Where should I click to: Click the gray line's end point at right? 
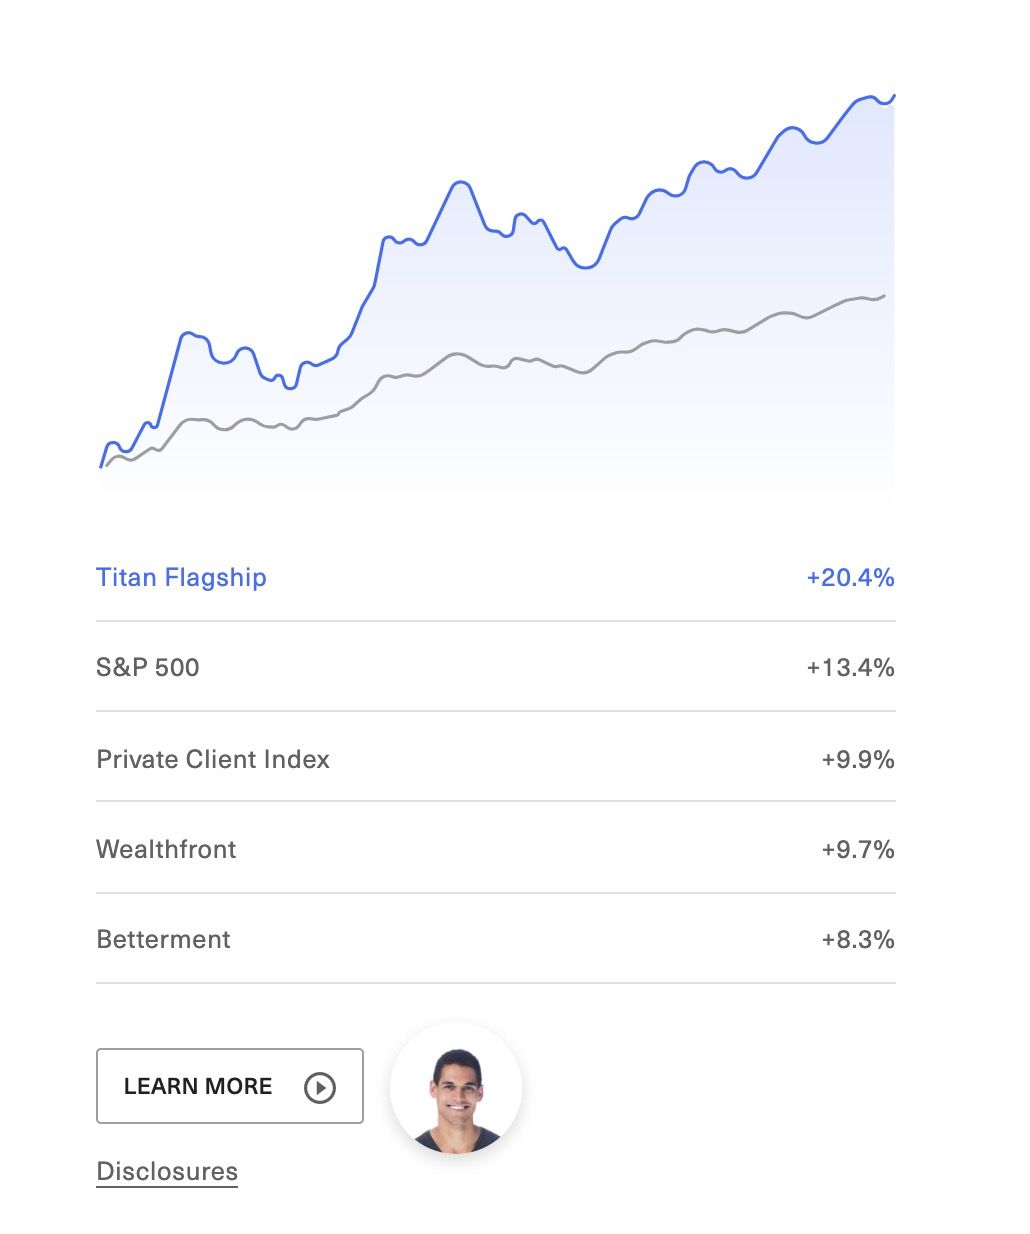coord(884,296)
